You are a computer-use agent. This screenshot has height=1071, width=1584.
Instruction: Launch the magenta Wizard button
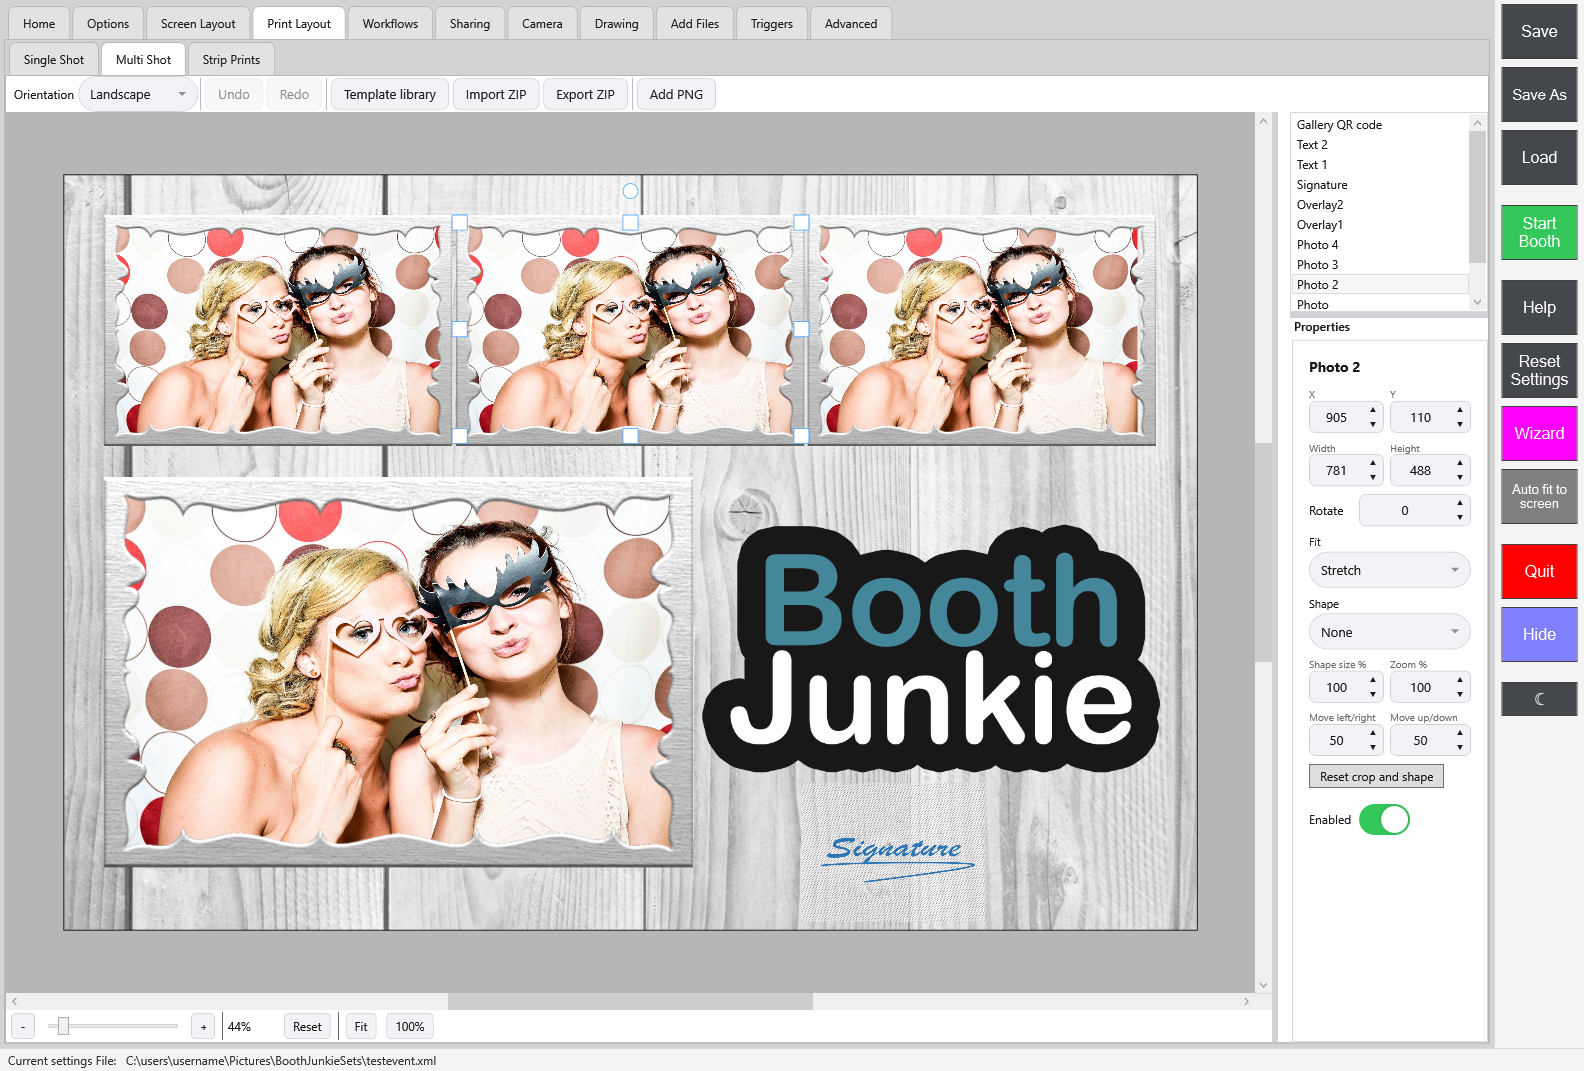[1539, 433]
